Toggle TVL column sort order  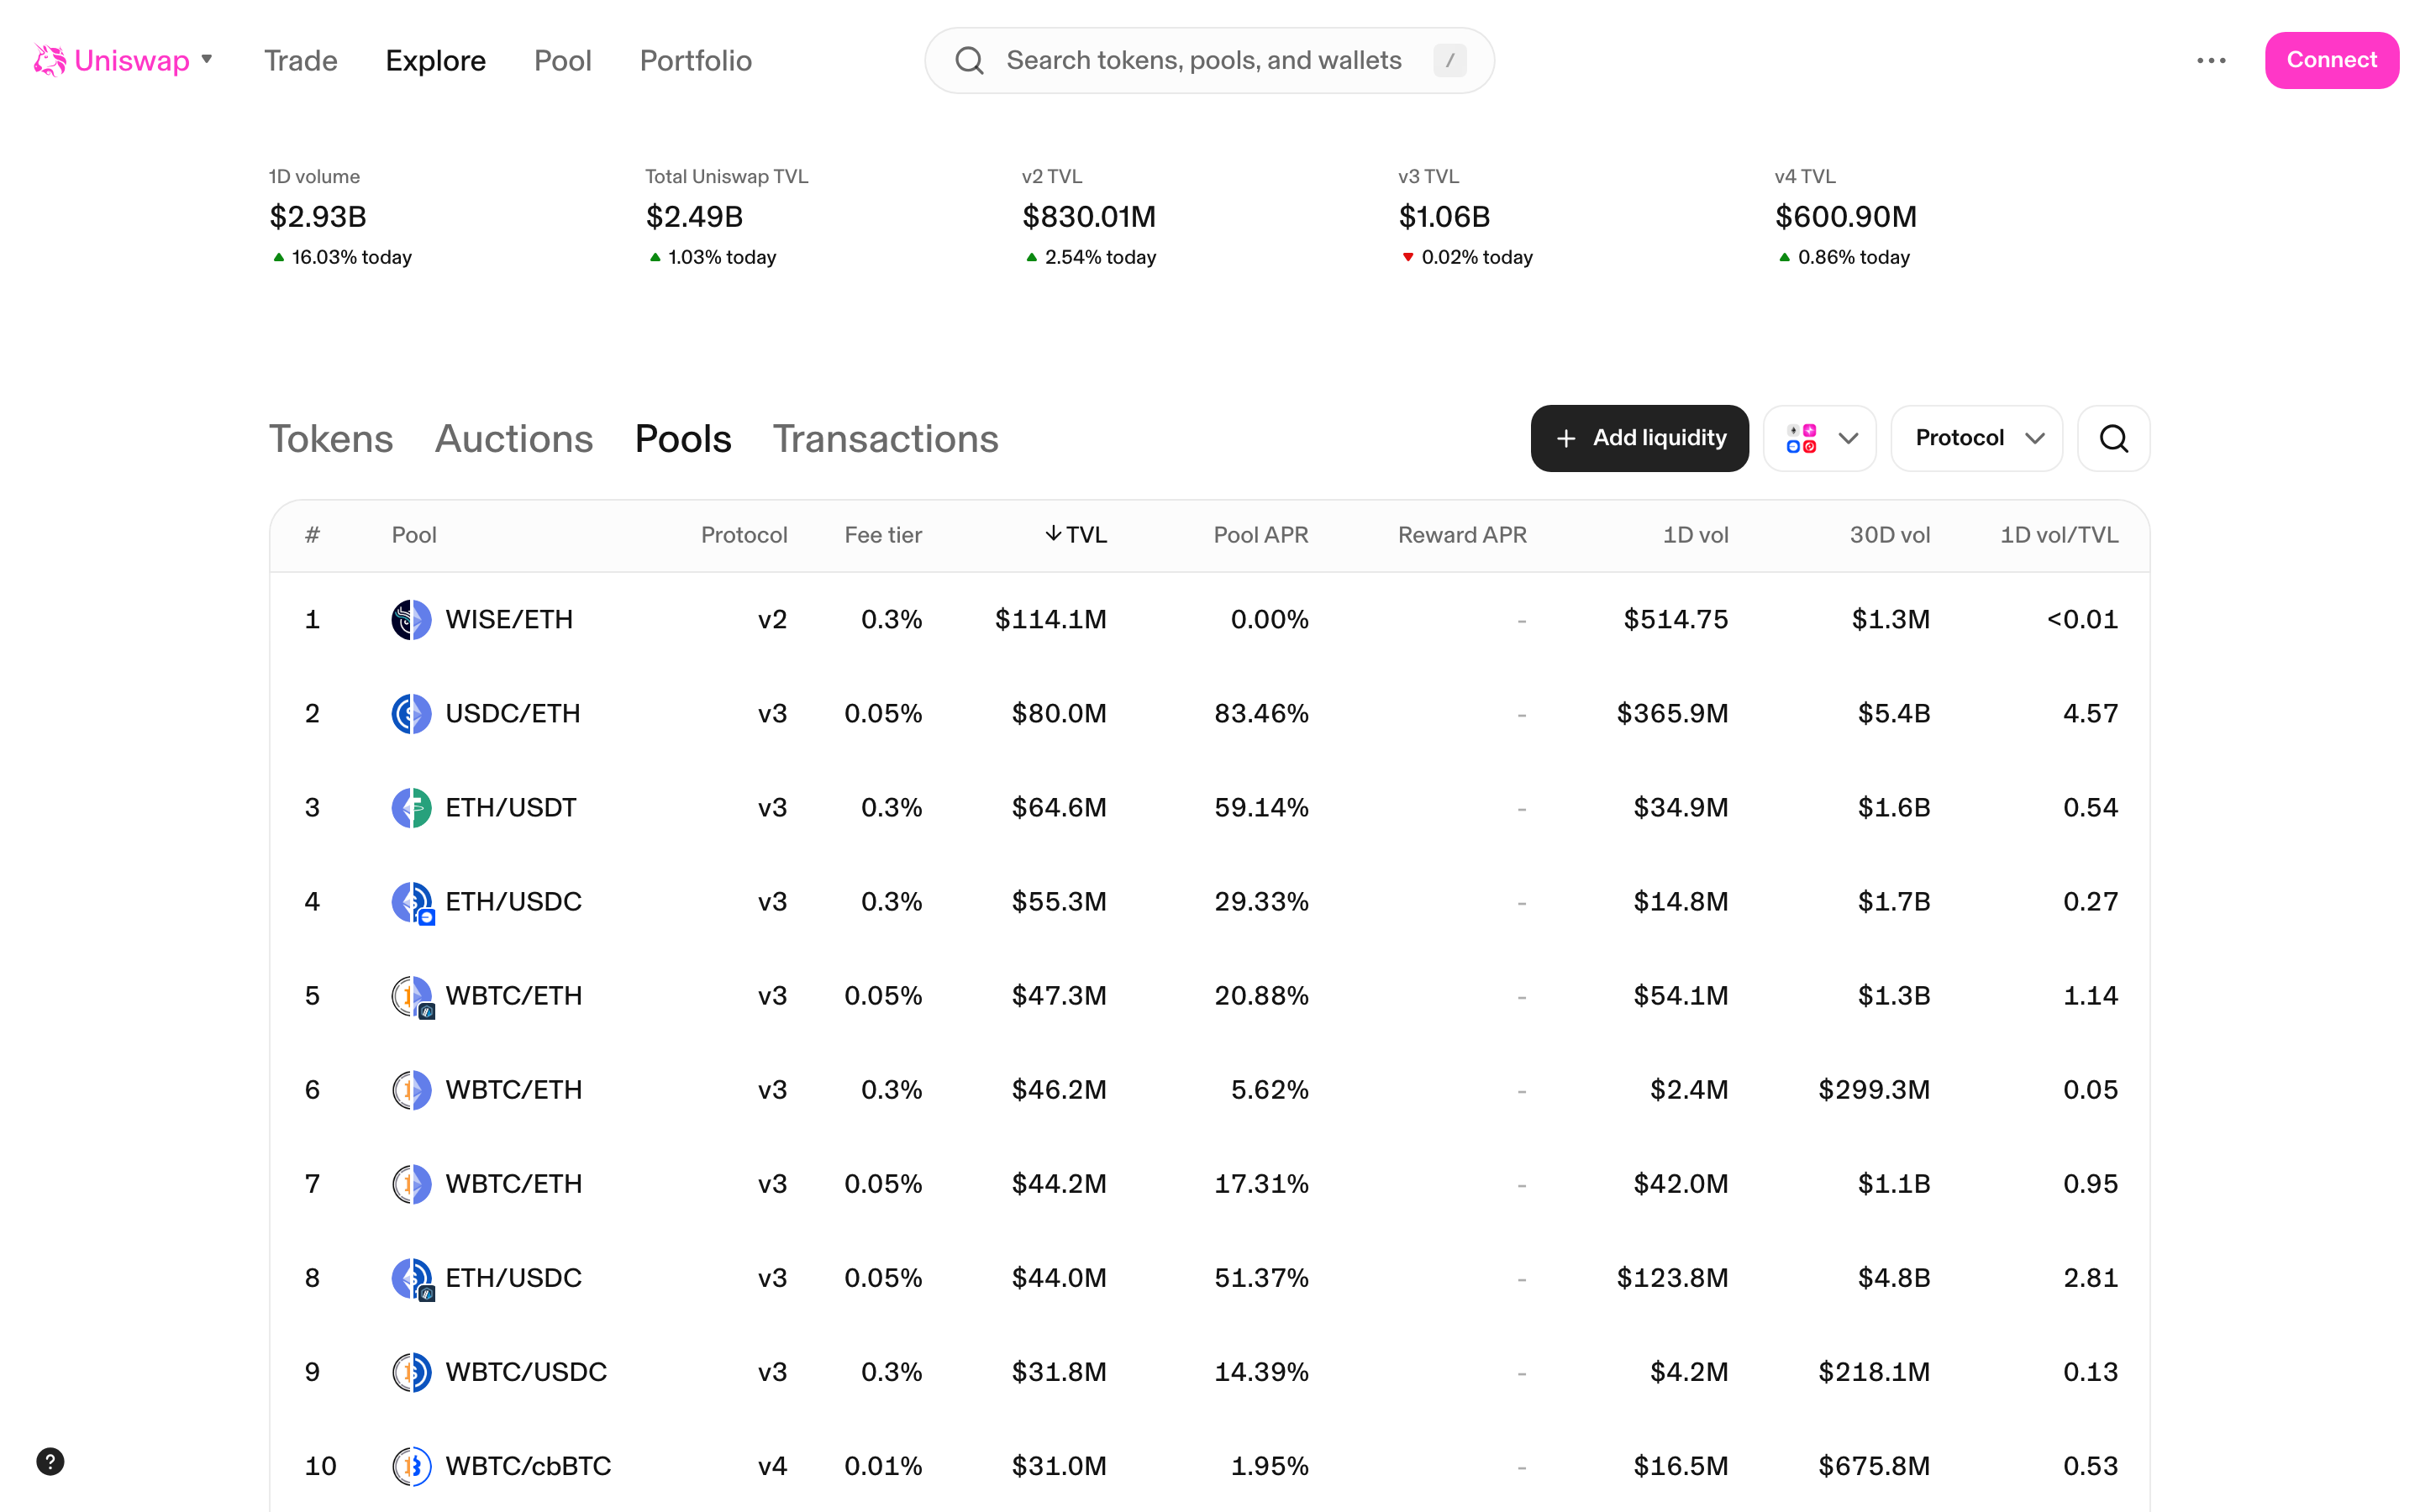coord(1077,535)
